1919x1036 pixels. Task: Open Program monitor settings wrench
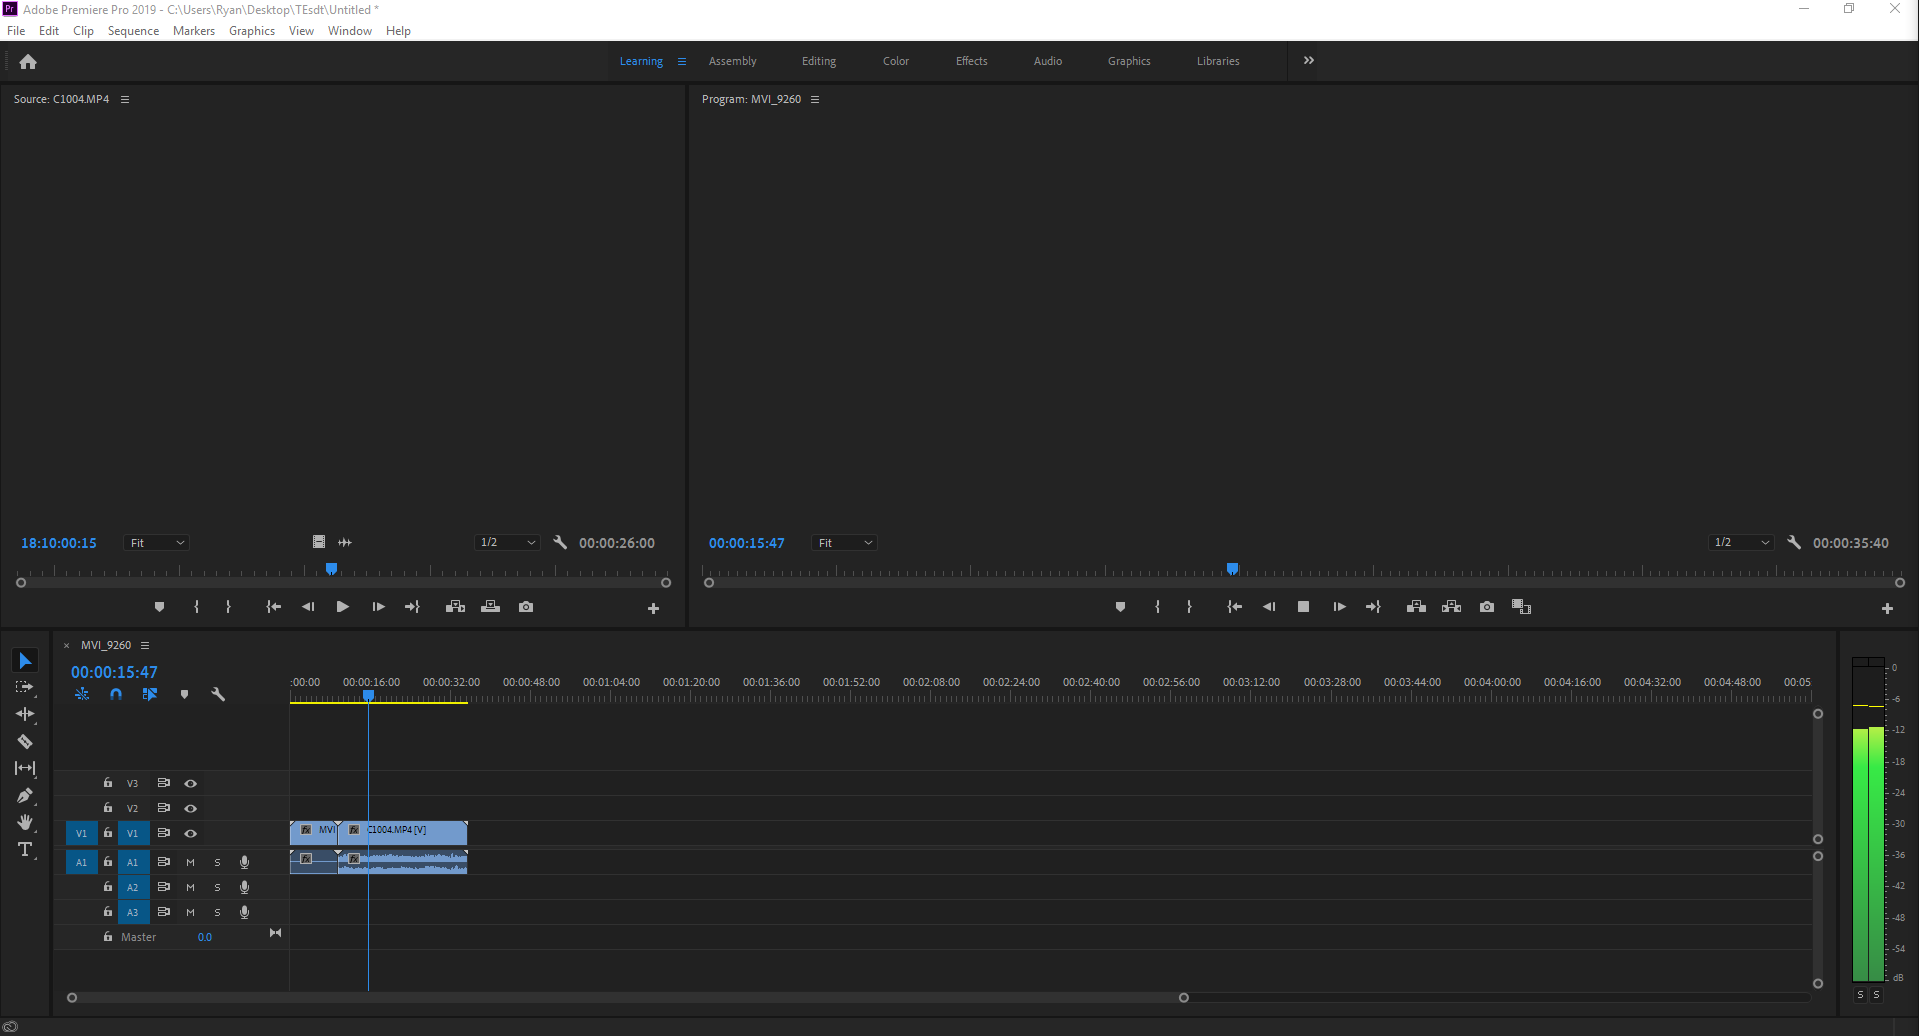(1794, 542)
